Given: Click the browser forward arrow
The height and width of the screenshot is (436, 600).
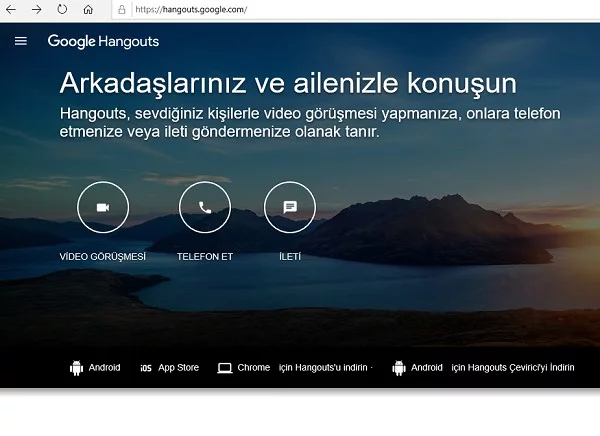Looking at the screenshot, I should pyautogui.click(x=37, y=10).
